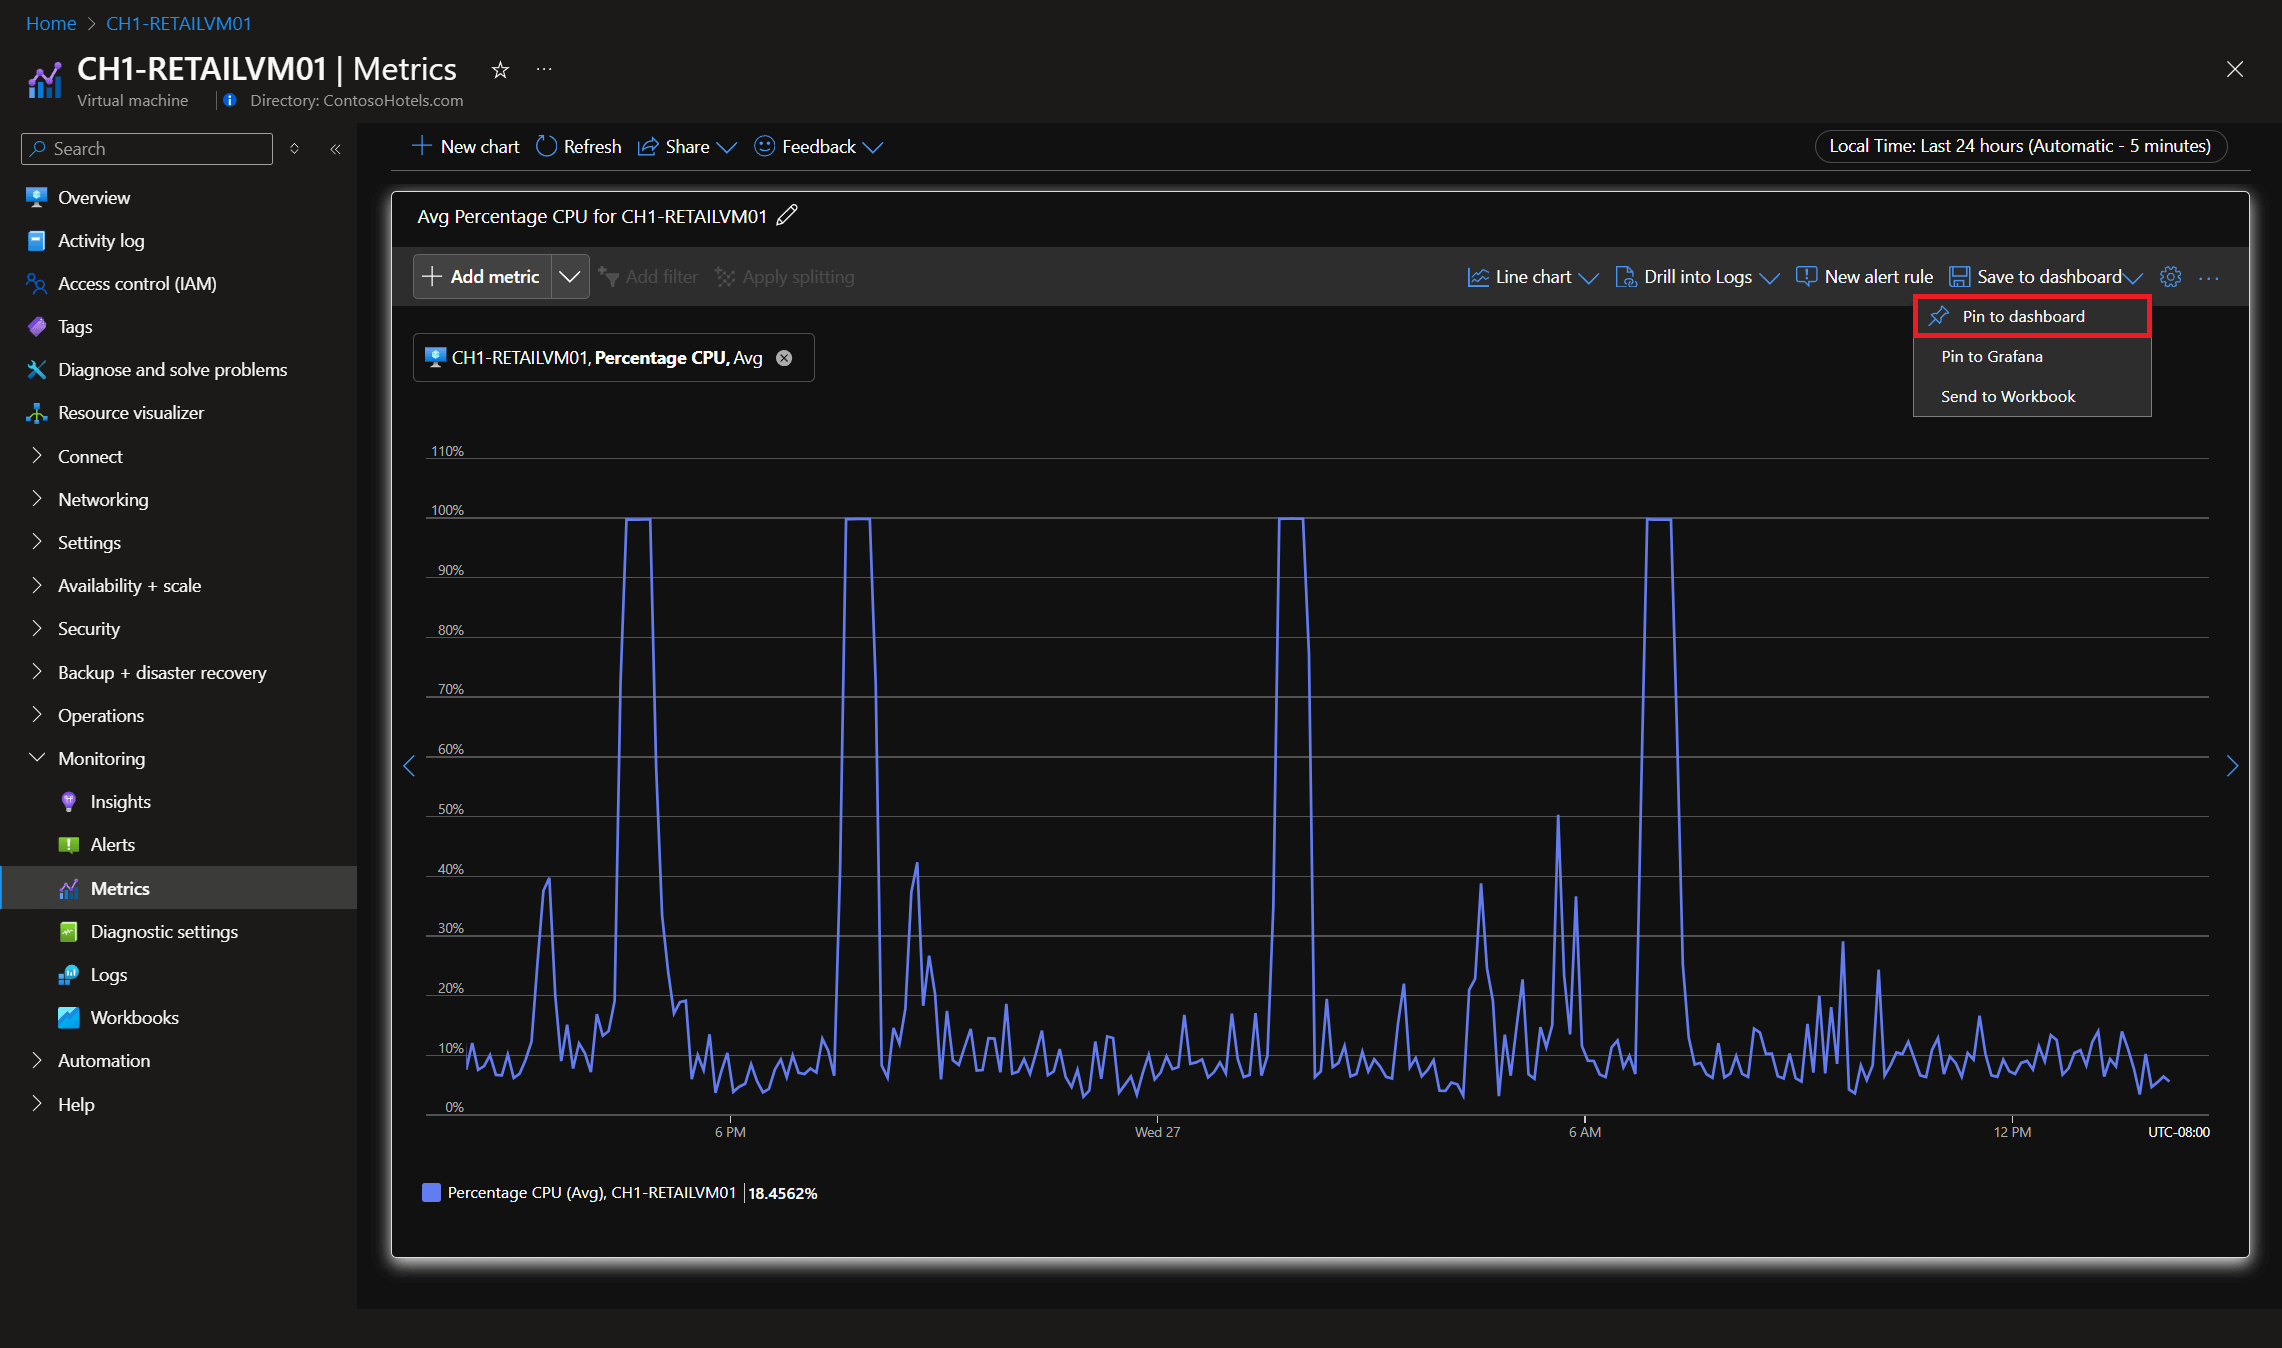Viewport: 2282px width, 1348px height.
Task: Expand the Add metric dropdown arrow
Action: (569, 276)
